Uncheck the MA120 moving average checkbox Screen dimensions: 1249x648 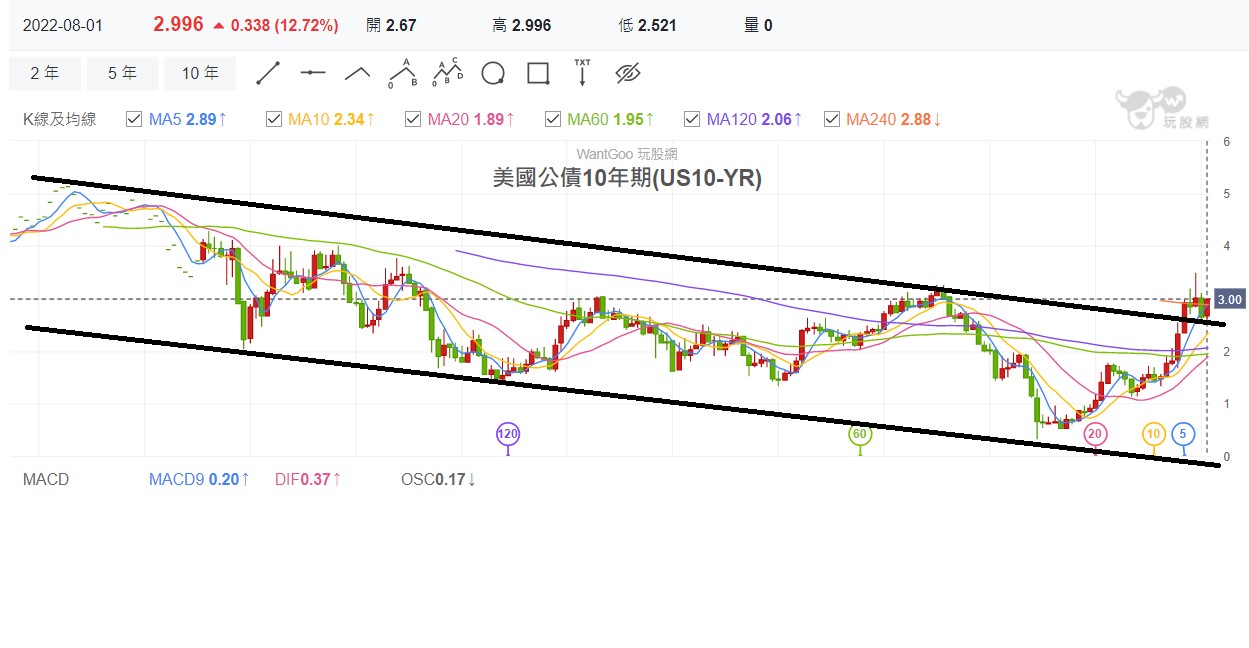tap(692, 119)
